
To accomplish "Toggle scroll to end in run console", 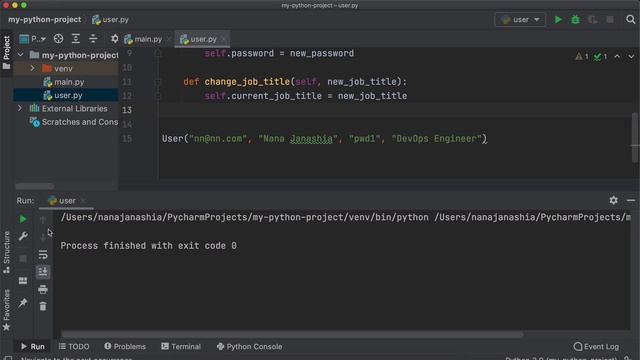I will [x=43, y=272].
